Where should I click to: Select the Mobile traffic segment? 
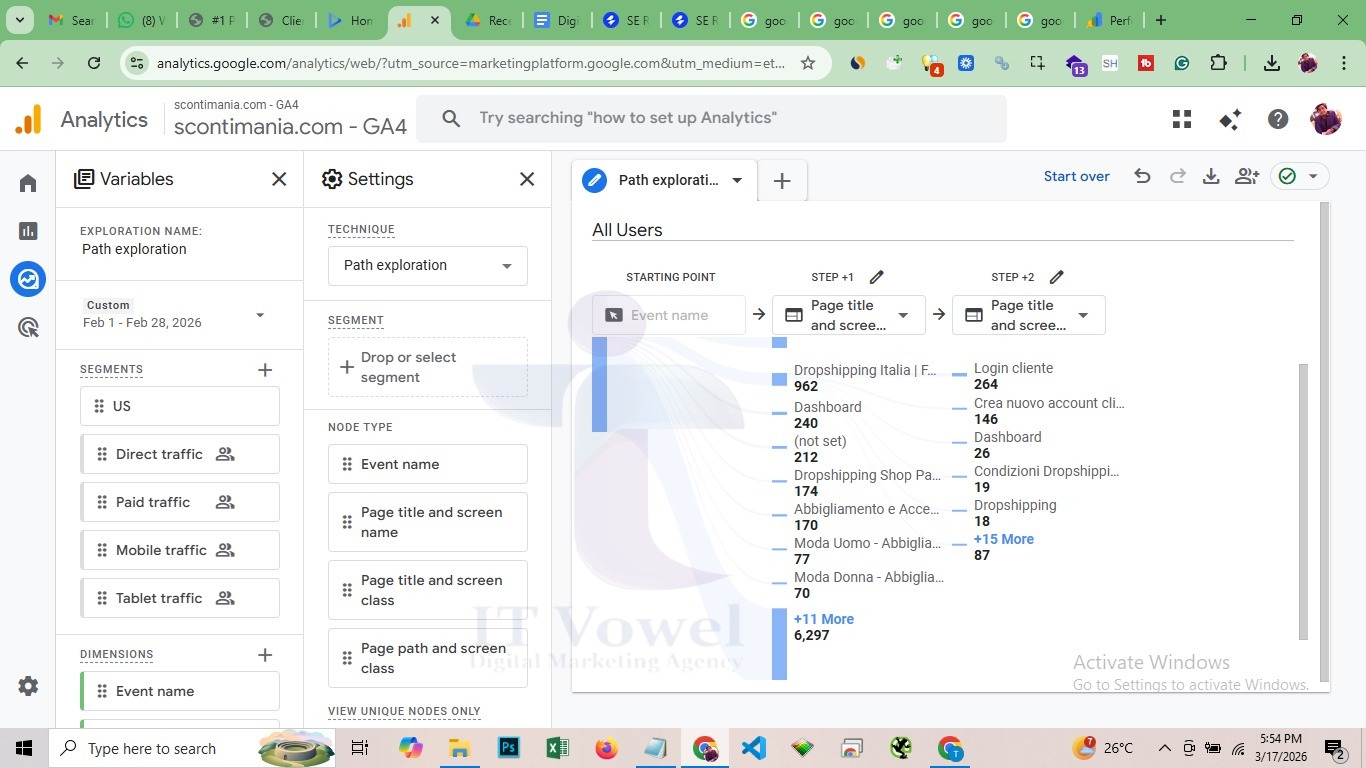click(x=180, y=550)
